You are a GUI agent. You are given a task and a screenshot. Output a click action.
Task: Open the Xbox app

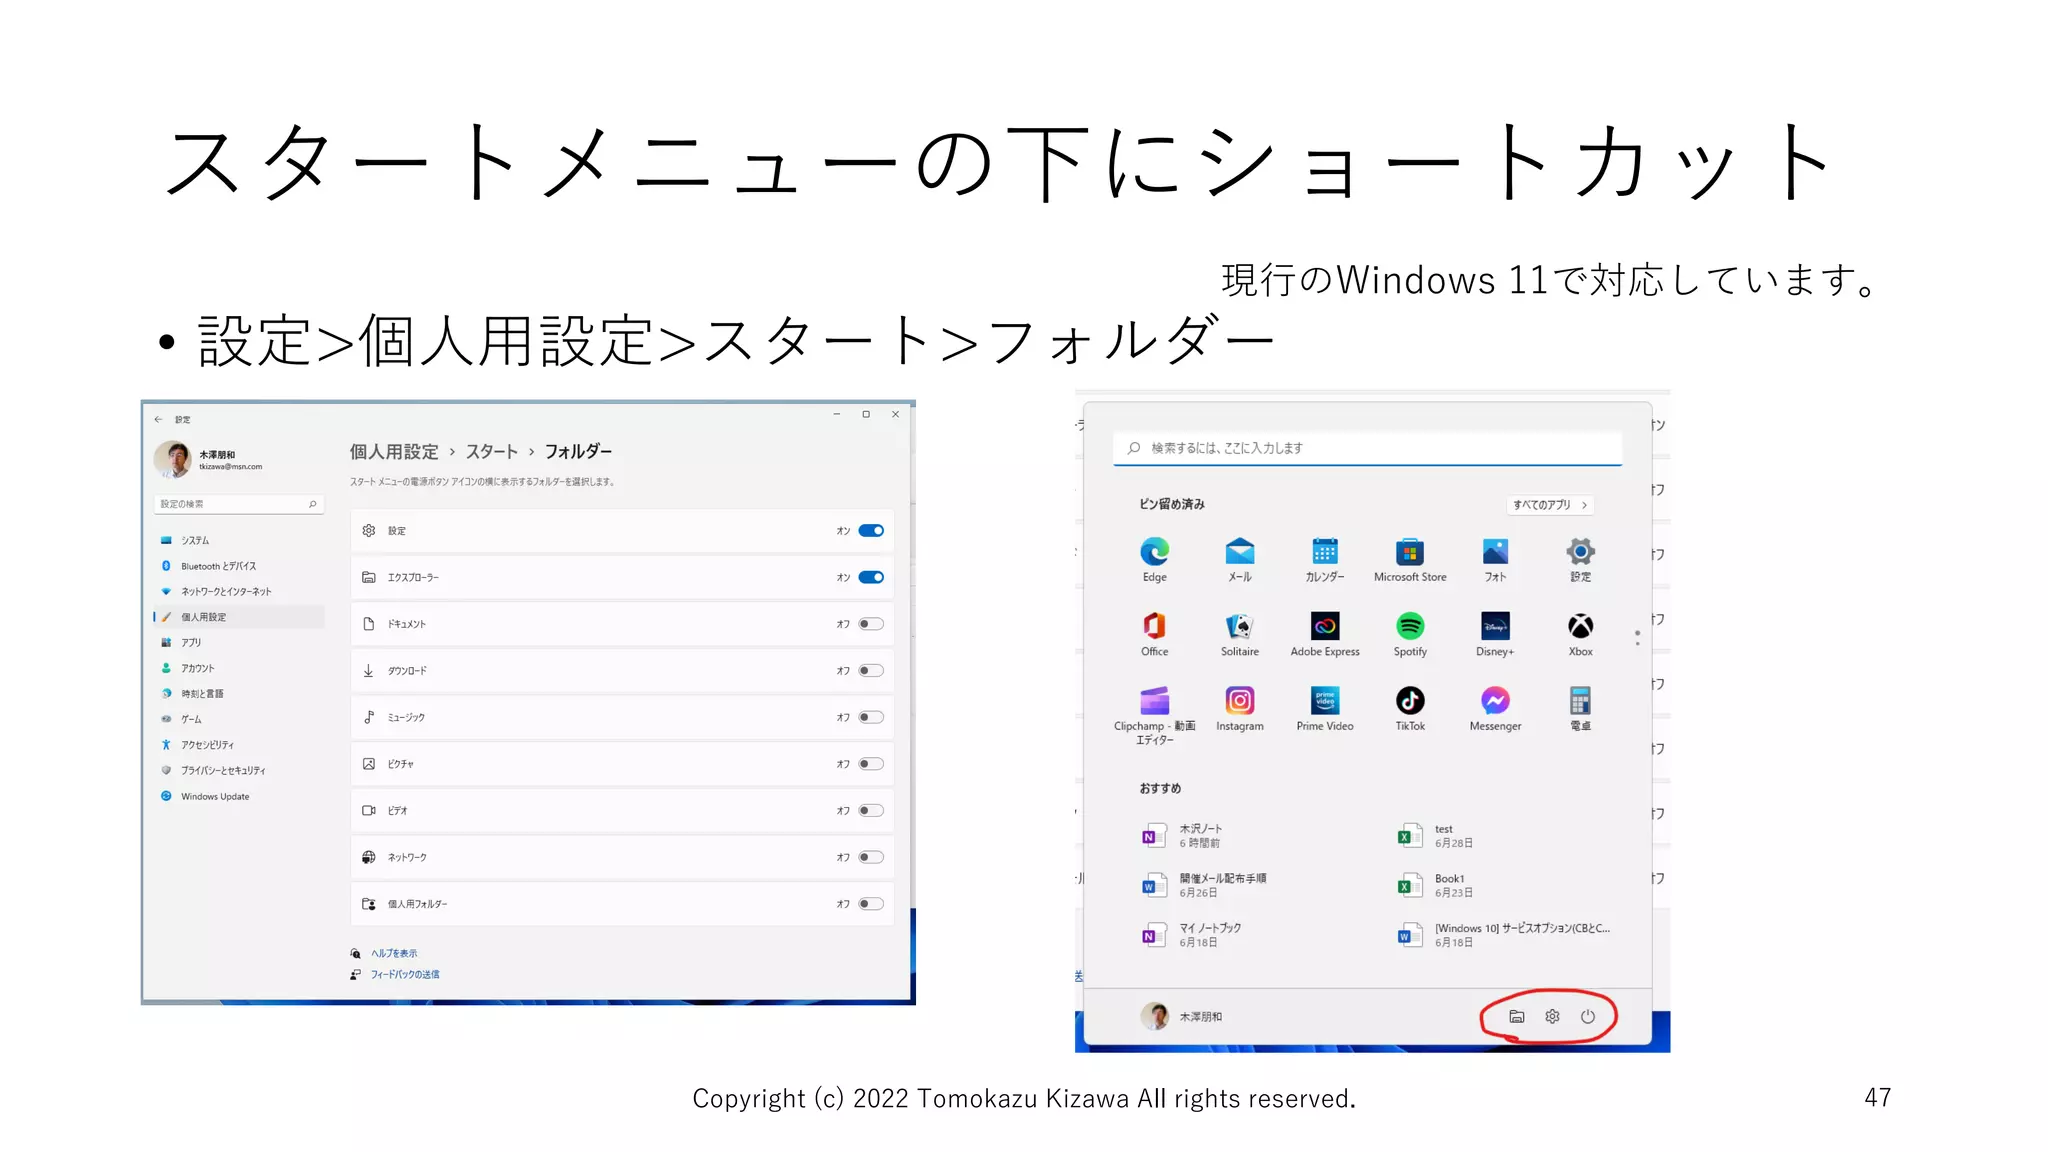coord(1580,634)
